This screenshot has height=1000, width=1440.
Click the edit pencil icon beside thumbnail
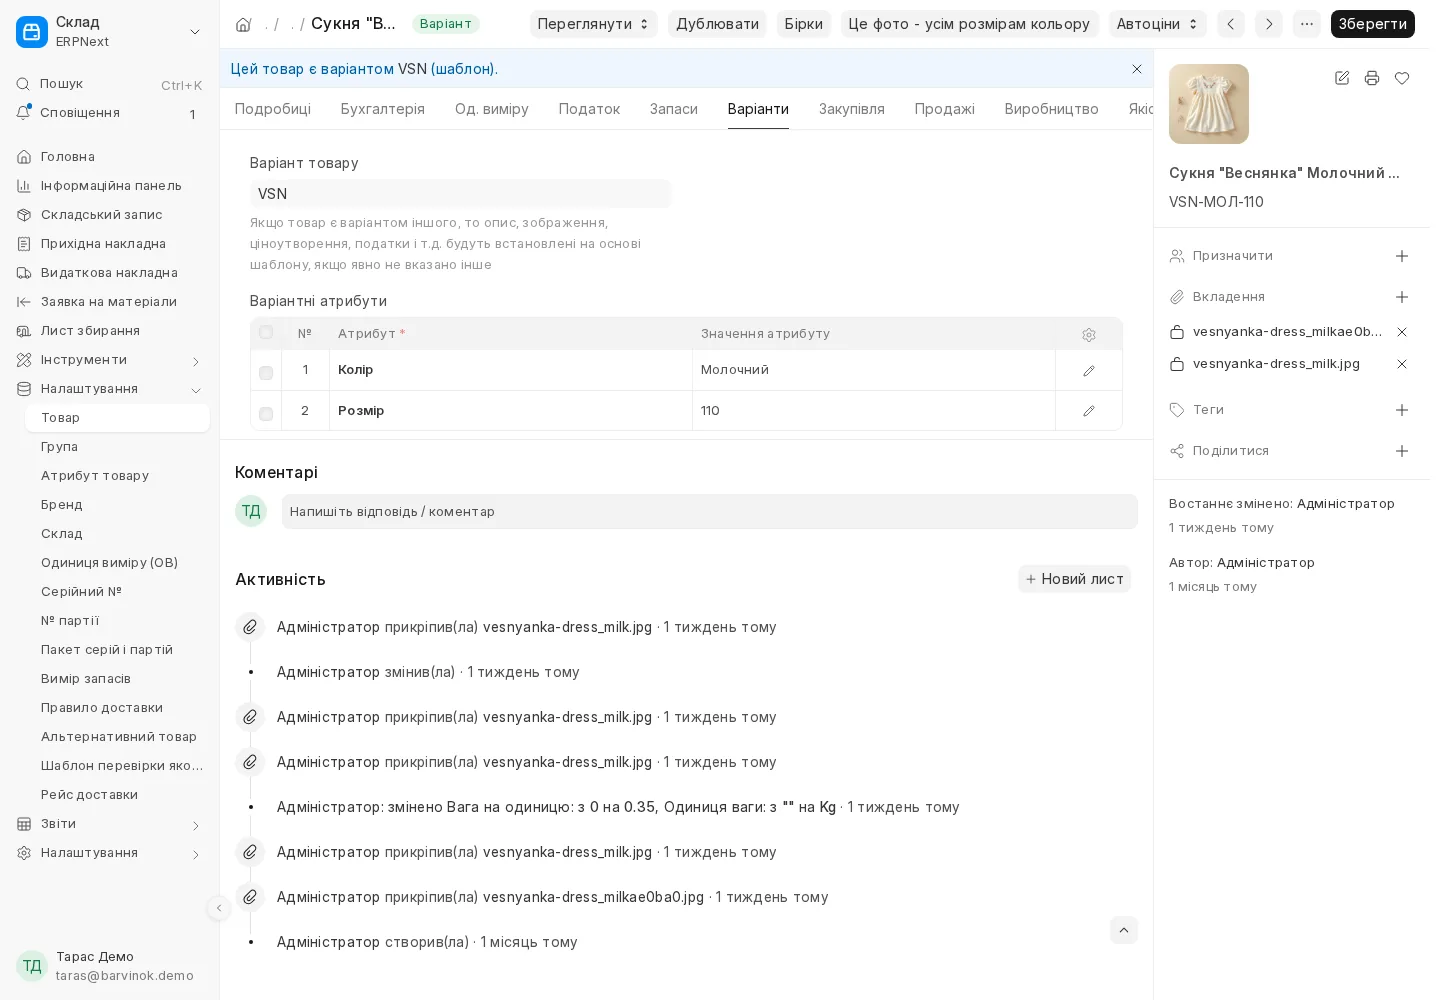[x=1342, y=78]
